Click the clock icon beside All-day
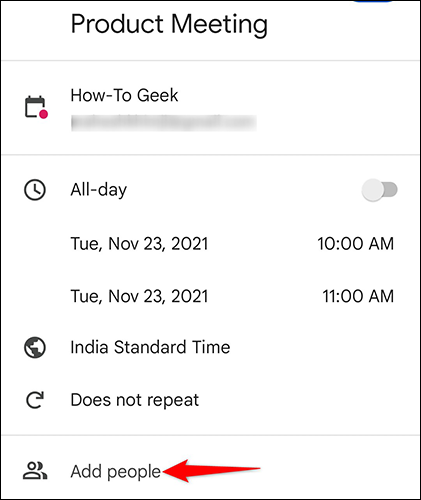This screenshot has width=421, height=500. pyautogui.click(x=35, y=190)
